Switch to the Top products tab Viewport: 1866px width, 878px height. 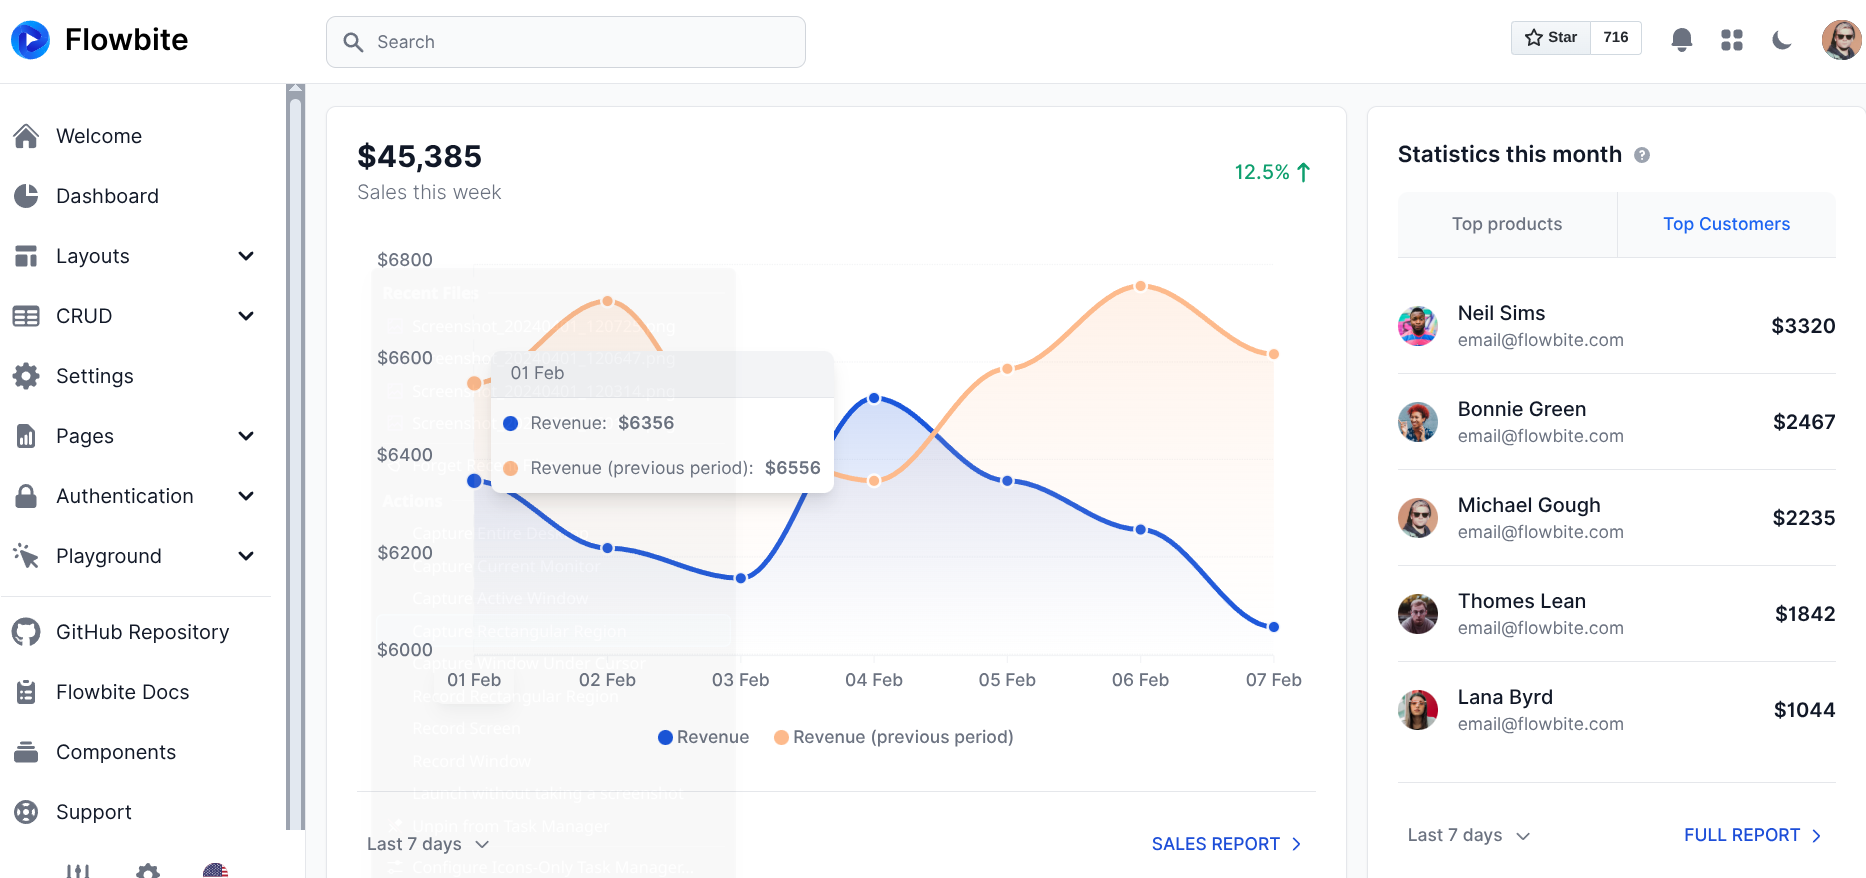pos(1507,224)
